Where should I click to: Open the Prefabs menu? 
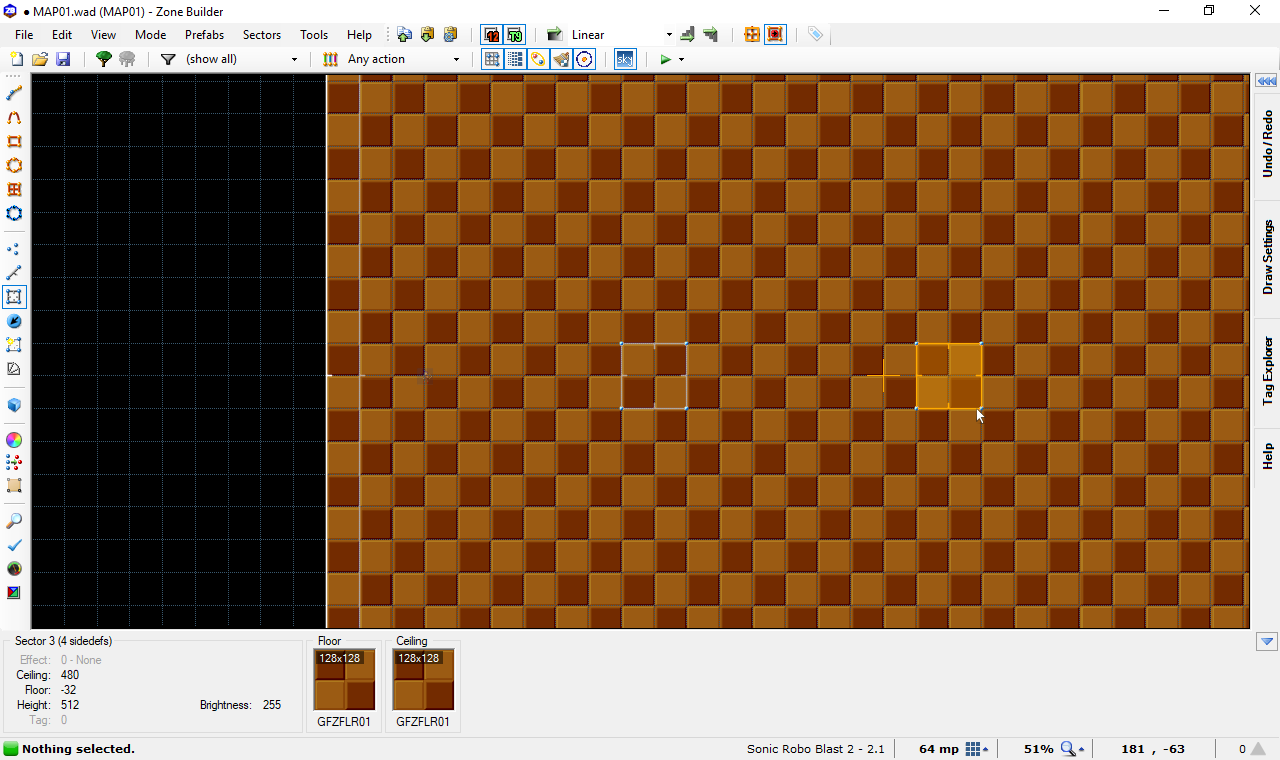click(x=204, y=35)
